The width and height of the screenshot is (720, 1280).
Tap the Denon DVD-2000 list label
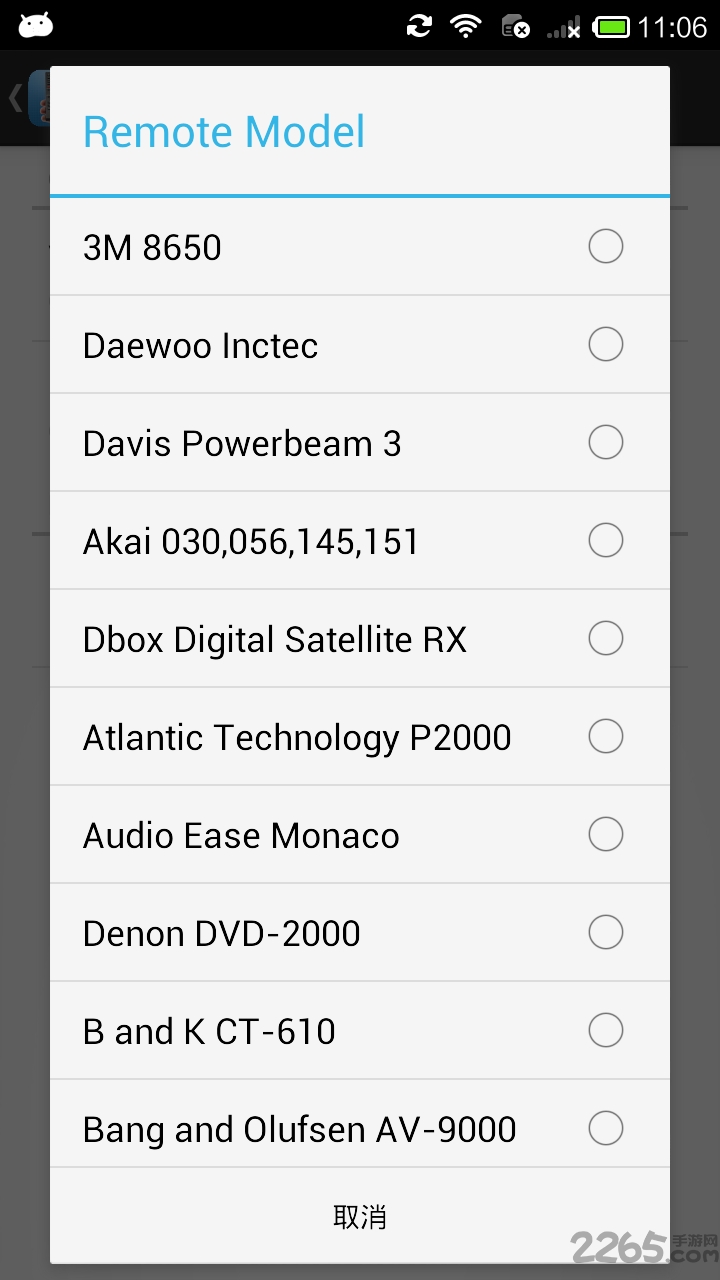(221, 933)
